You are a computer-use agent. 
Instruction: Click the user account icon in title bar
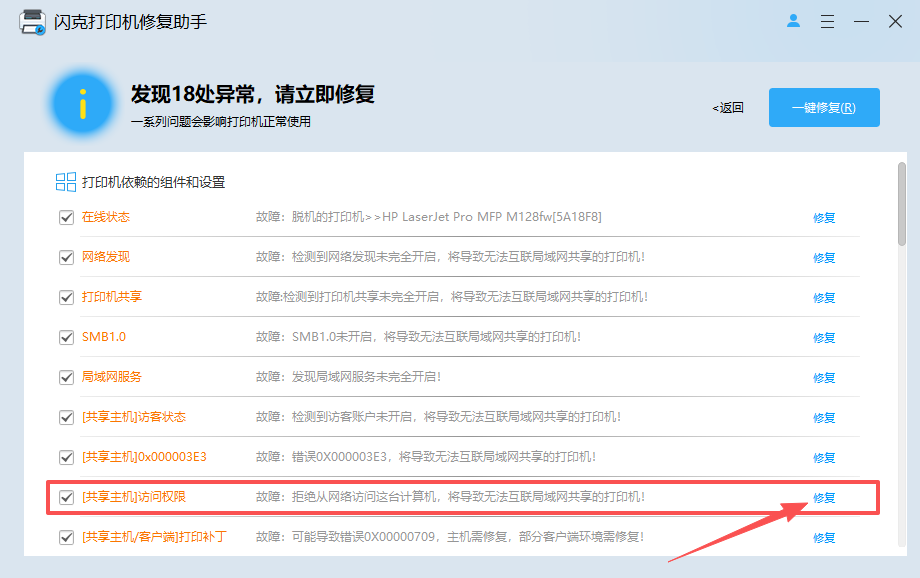(x=793, y=21)
